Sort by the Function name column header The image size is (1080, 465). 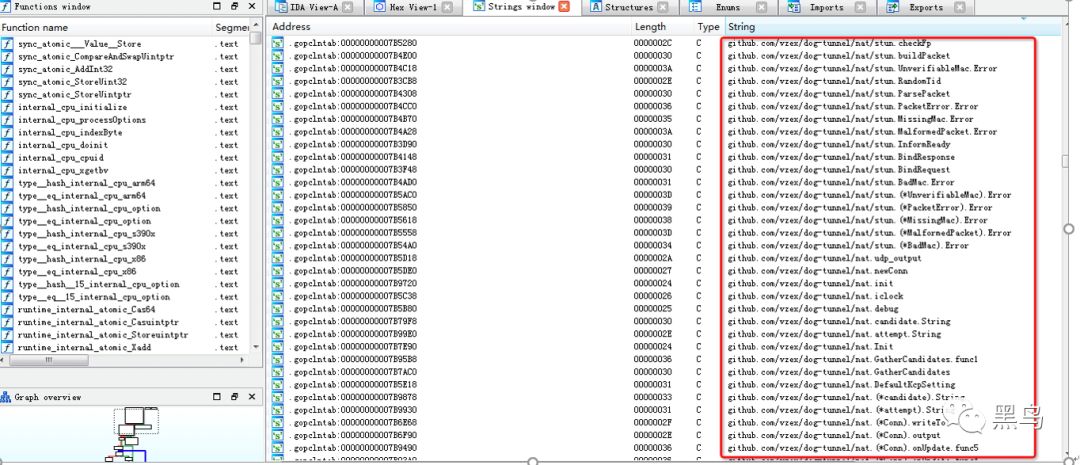tap(106, 28)
